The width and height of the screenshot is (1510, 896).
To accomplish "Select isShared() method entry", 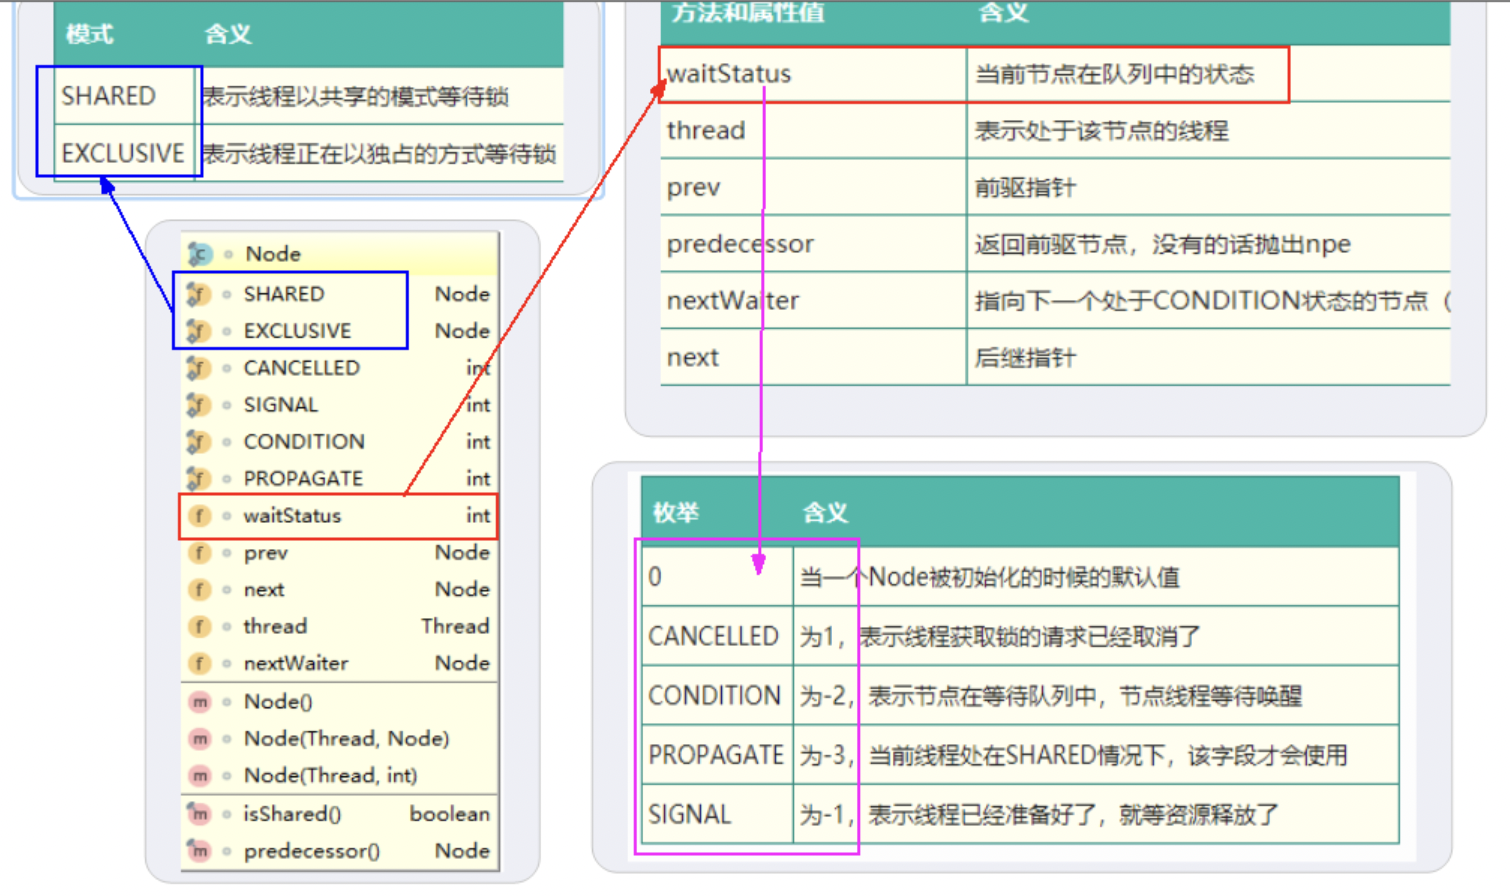I will point(340,814).
